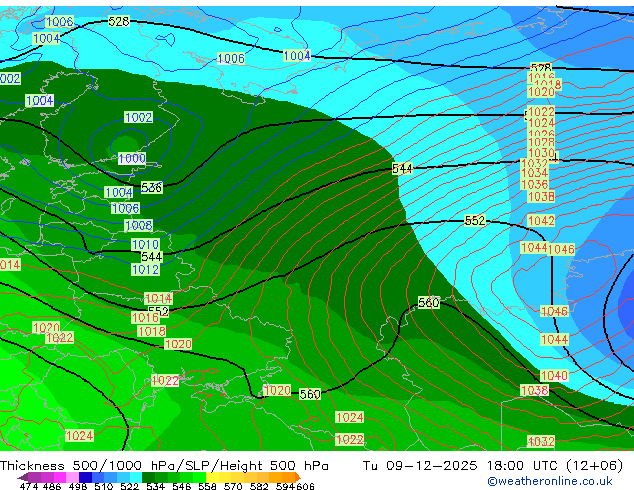Click the 544 label beside the red isobars
The height and width of the screenshot is (490, 634).
(402, 168)
